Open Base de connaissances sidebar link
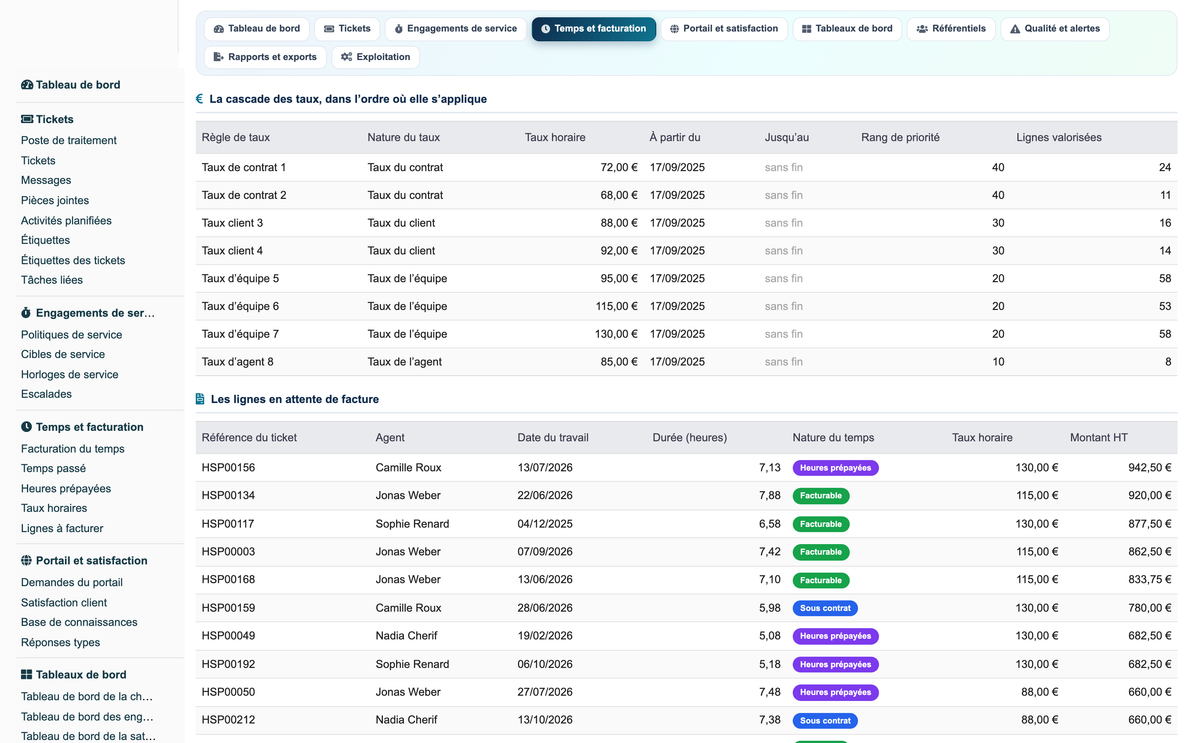 click(79, 623)
